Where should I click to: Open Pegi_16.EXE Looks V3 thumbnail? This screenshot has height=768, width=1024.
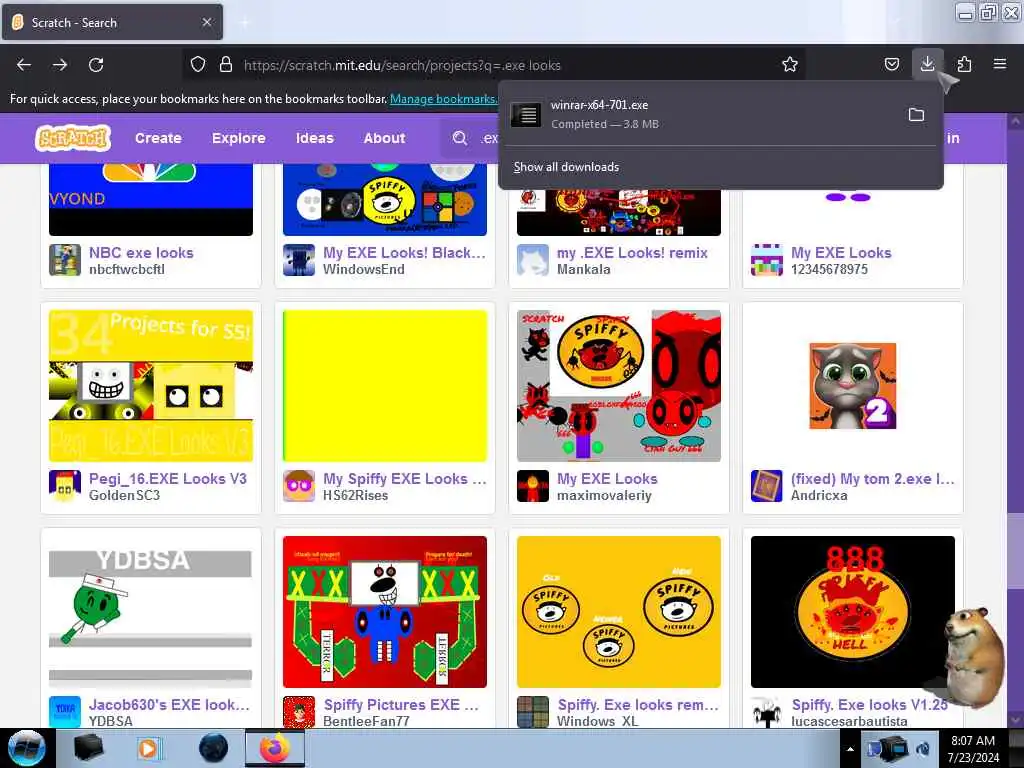(x=151, y=386)
